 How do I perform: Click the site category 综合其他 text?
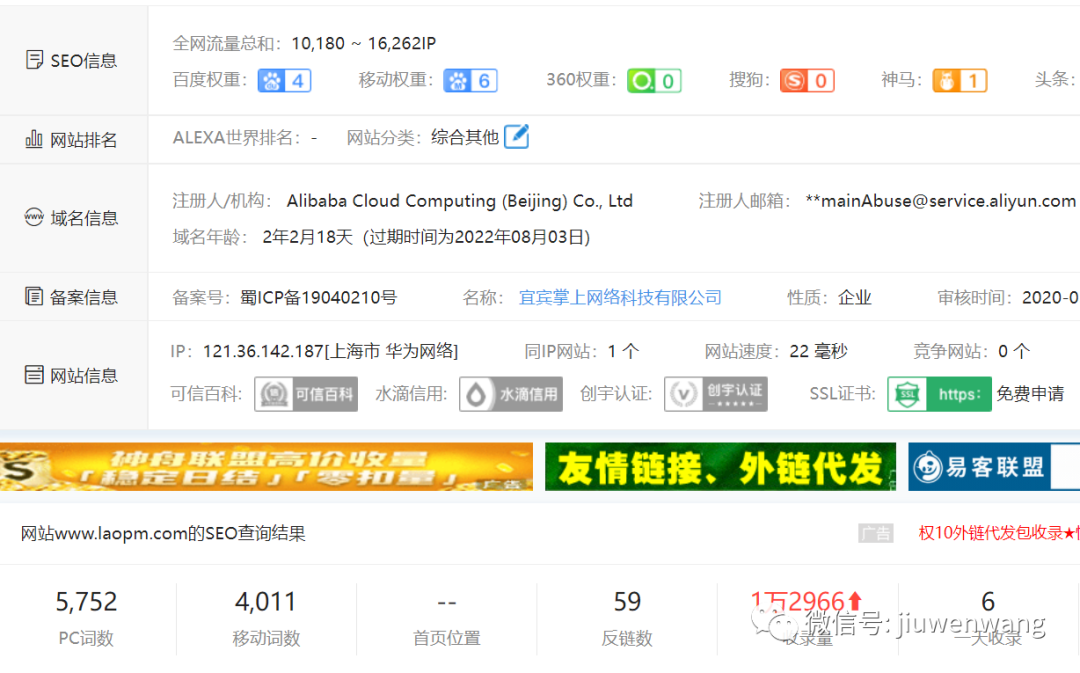tap(465, 137)
